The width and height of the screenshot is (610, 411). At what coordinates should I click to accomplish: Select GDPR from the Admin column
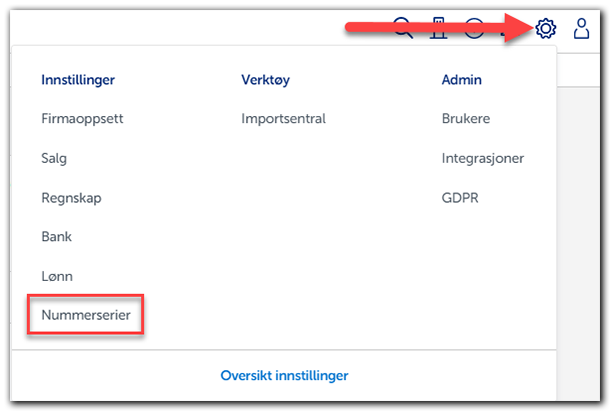coord(460,198)
